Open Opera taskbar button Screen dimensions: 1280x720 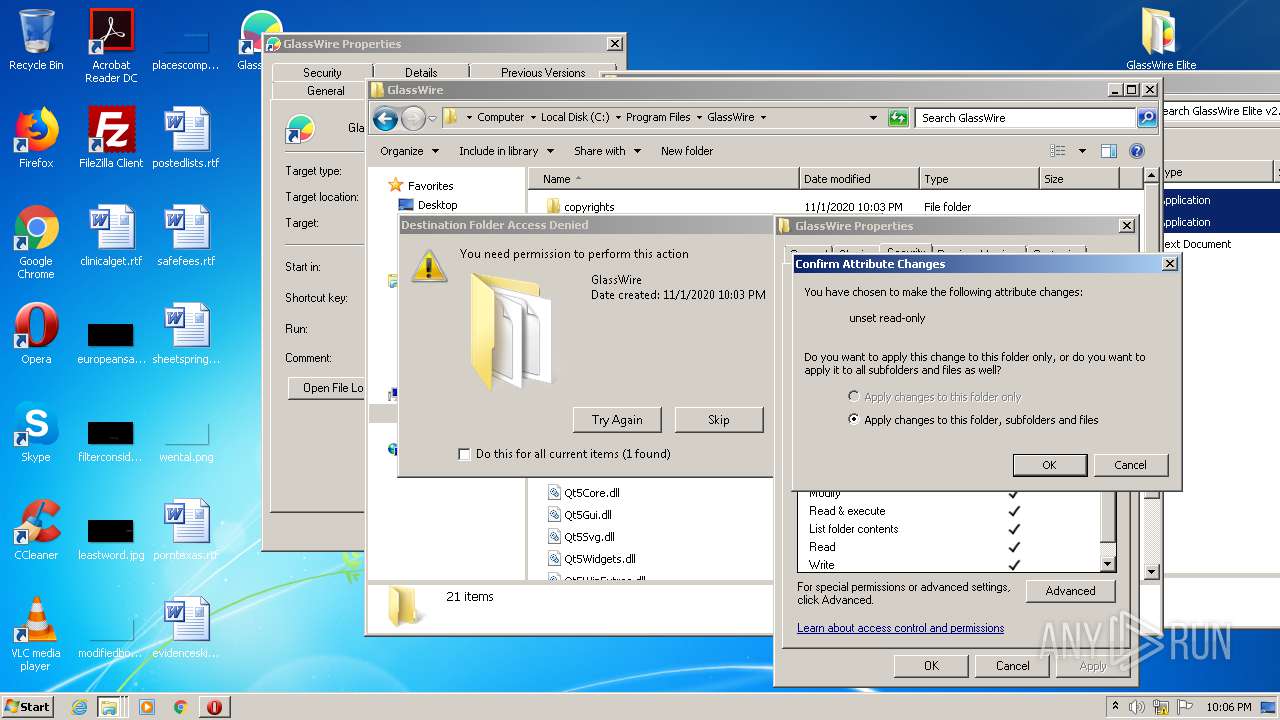(214, 707)
